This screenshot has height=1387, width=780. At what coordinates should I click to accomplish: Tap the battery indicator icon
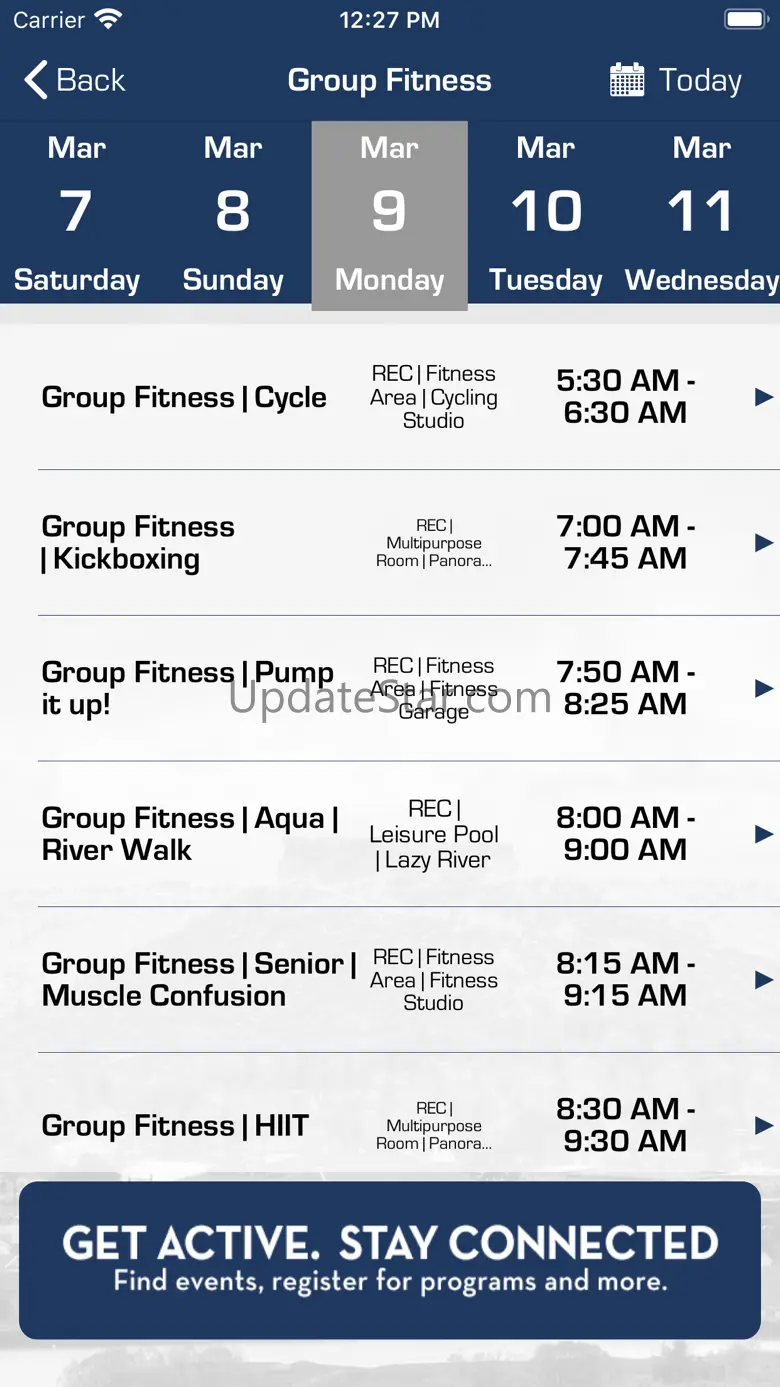(745, 19)
